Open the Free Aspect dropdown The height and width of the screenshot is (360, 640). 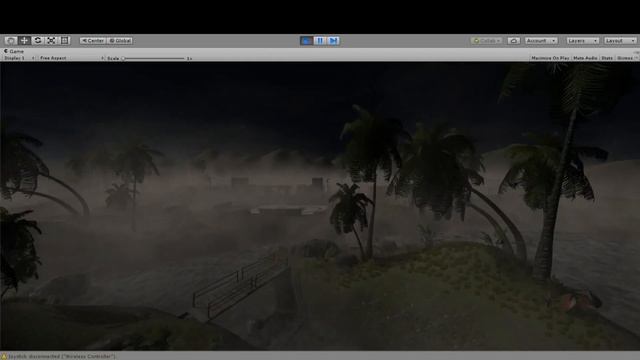click(71, 58)
